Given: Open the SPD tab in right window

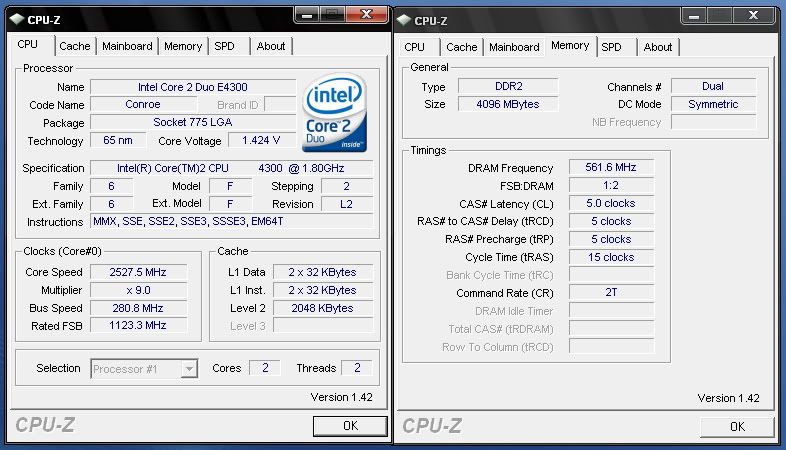Looking at the screenshot, I should click(x=611, y=47).
